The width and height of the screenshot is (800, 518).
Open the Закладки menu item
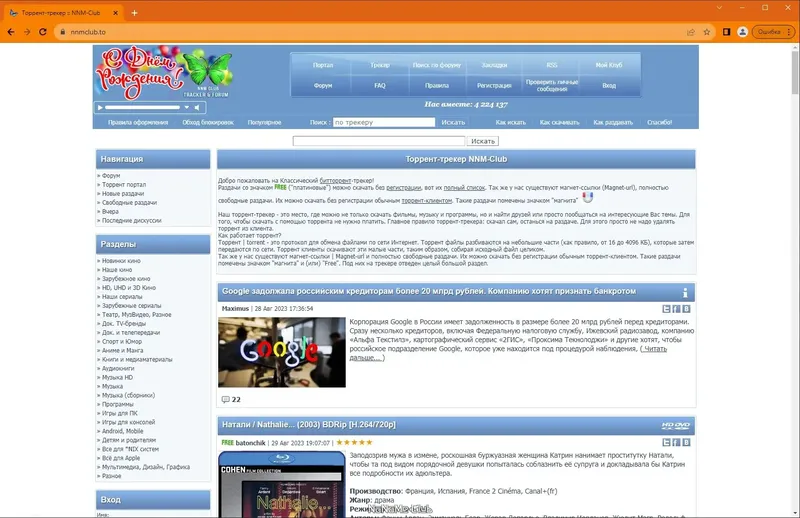point(494,65)
